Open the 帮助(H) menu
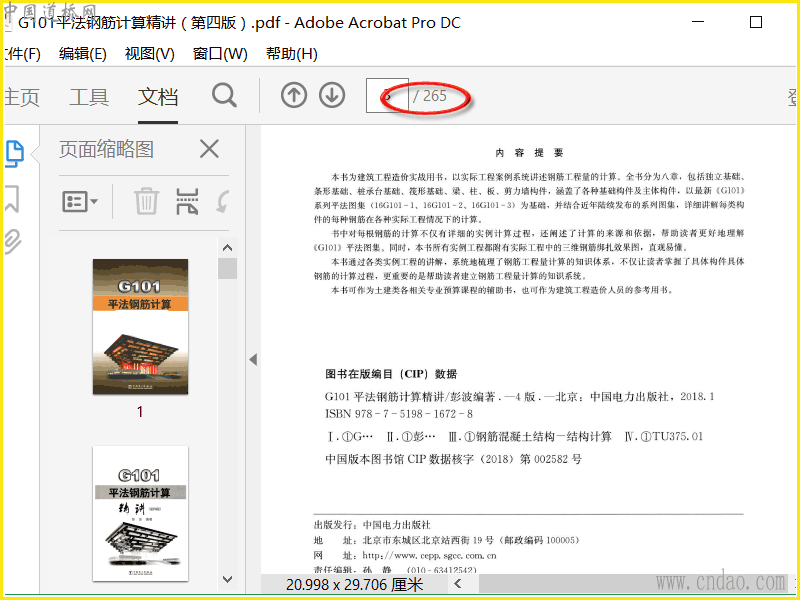 point(291,54)
